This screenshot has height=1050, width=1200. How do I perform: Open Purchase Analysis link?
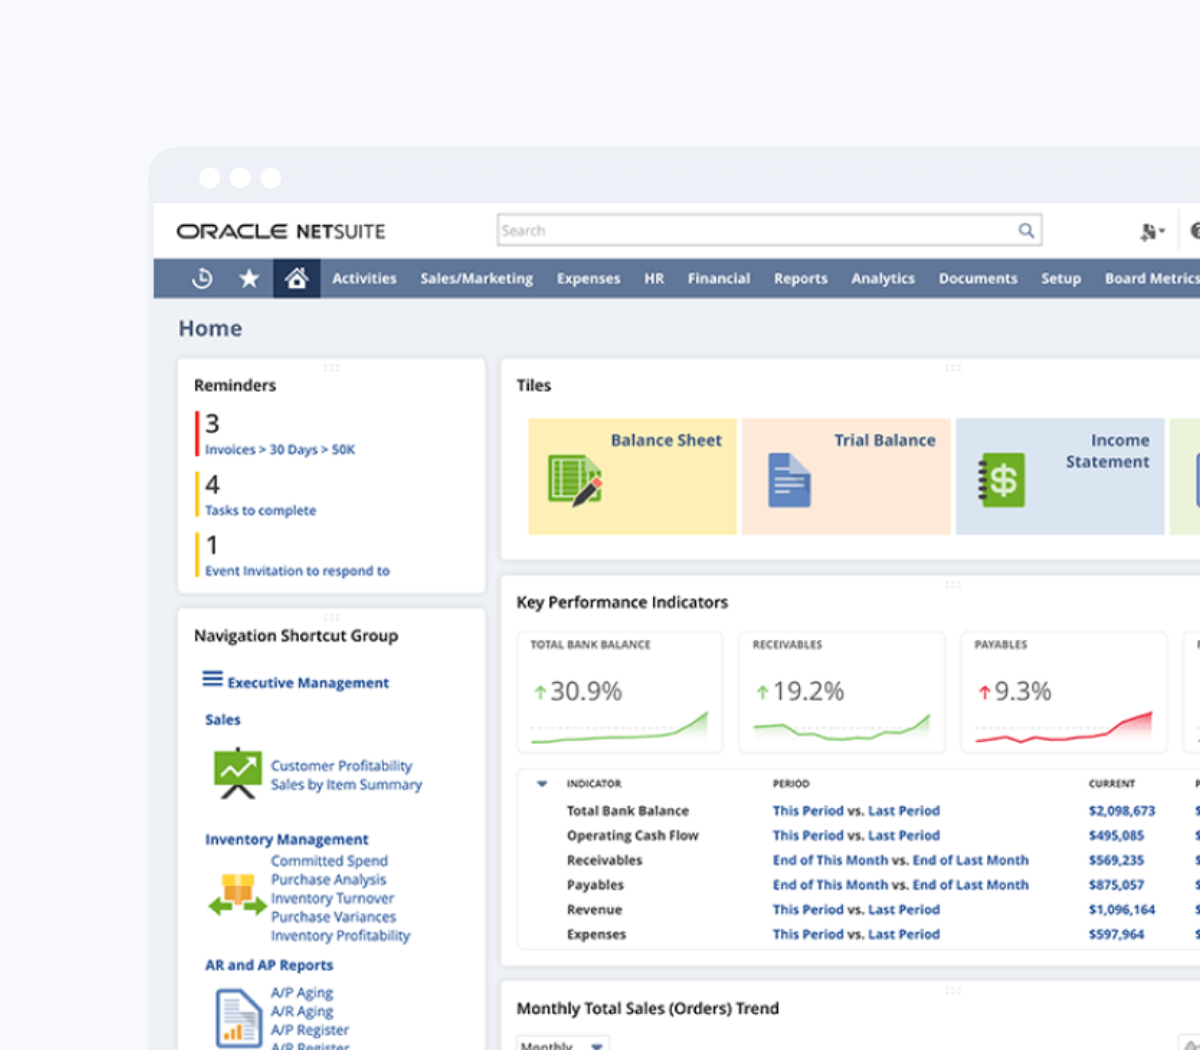pyautogui.click(x=328, y=880)
